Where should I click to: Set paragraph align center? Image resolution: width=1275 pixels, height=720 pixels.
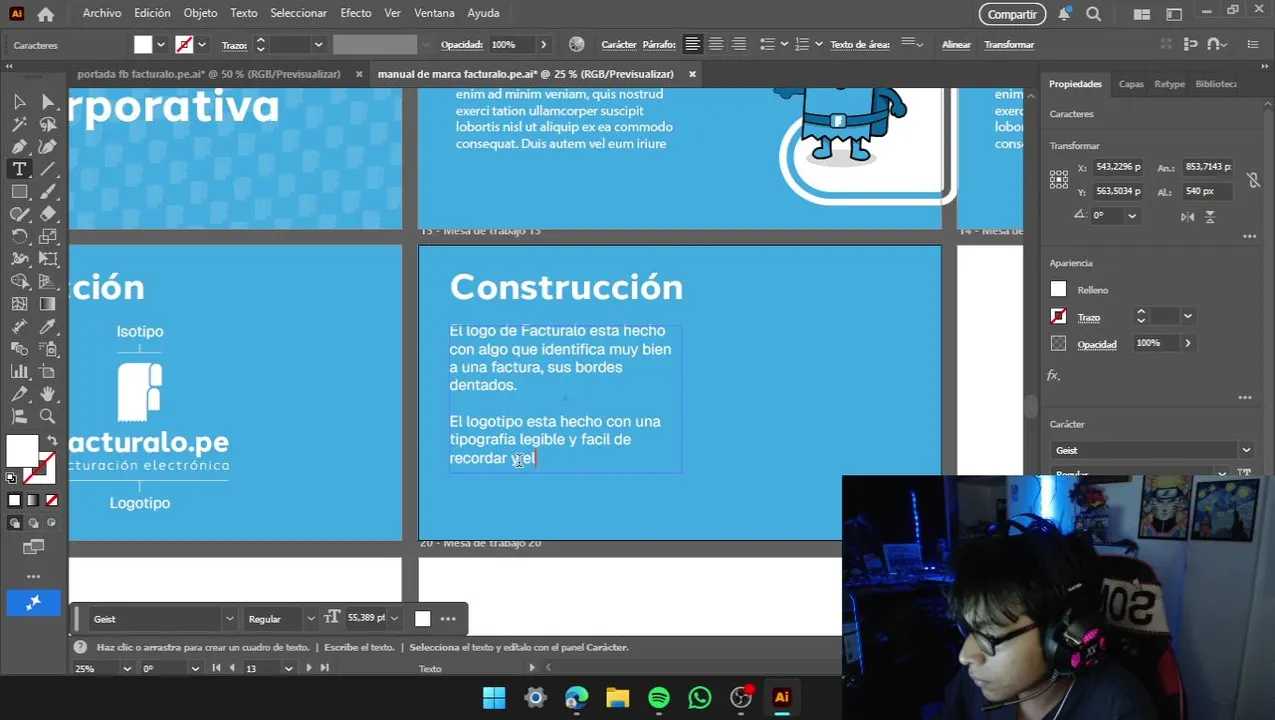point(715,44)
